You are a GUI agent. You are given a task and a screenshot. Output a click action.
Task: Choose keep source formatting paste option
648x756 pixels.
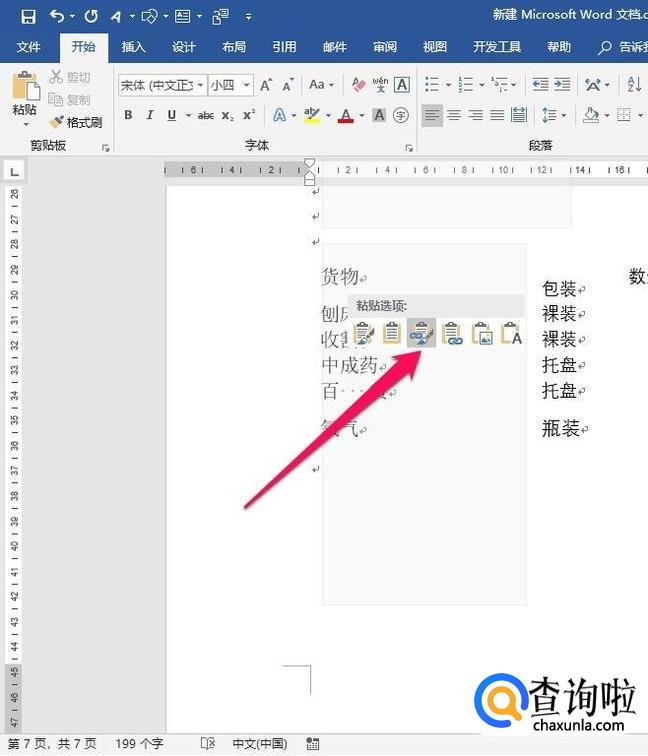click(363, 333)
